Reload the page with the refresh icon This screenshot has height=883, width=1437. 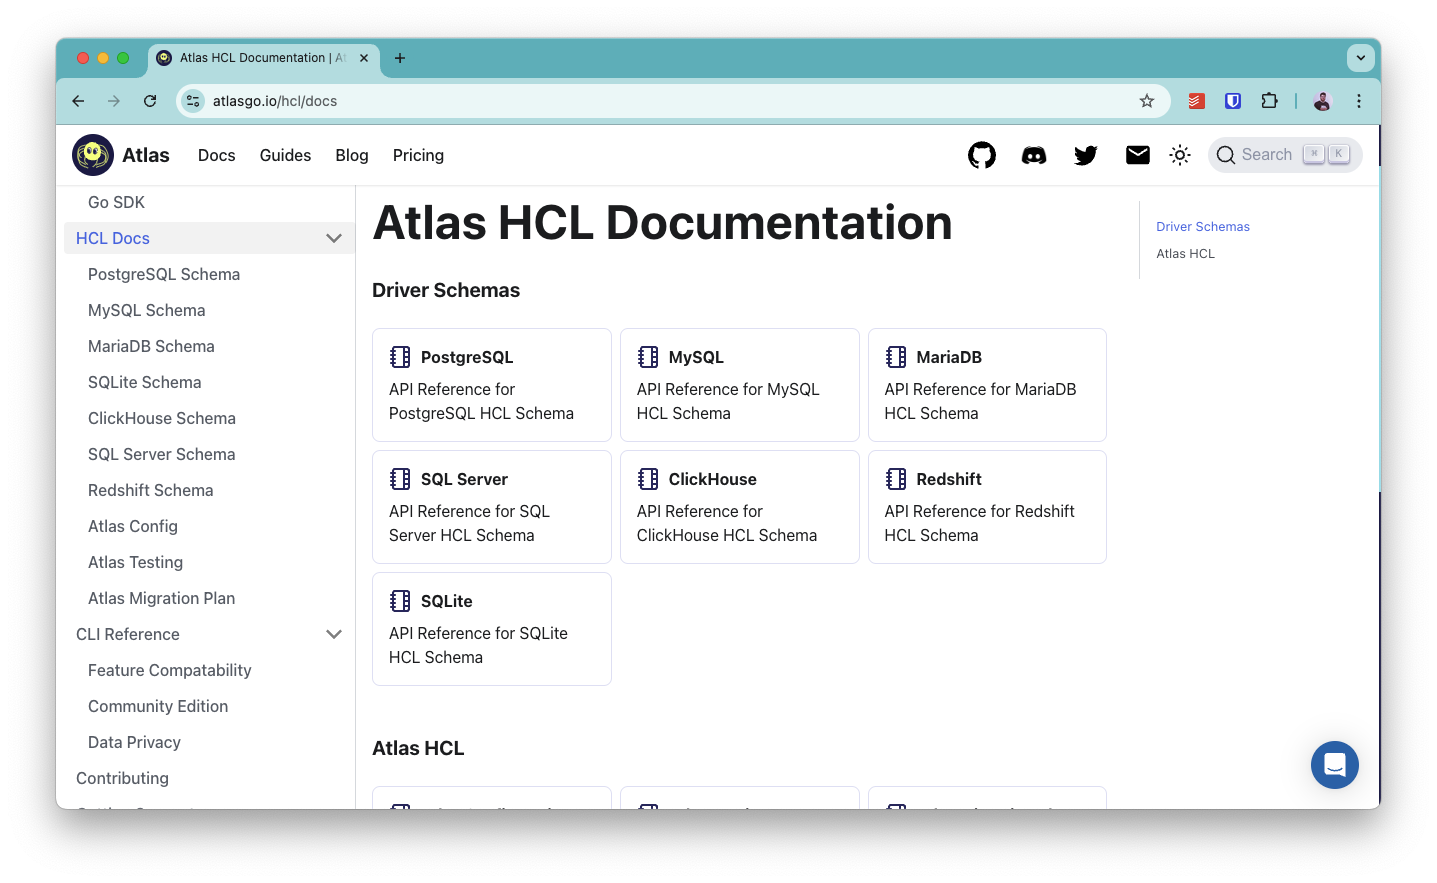pyautogui.click(x=150, y=100)
